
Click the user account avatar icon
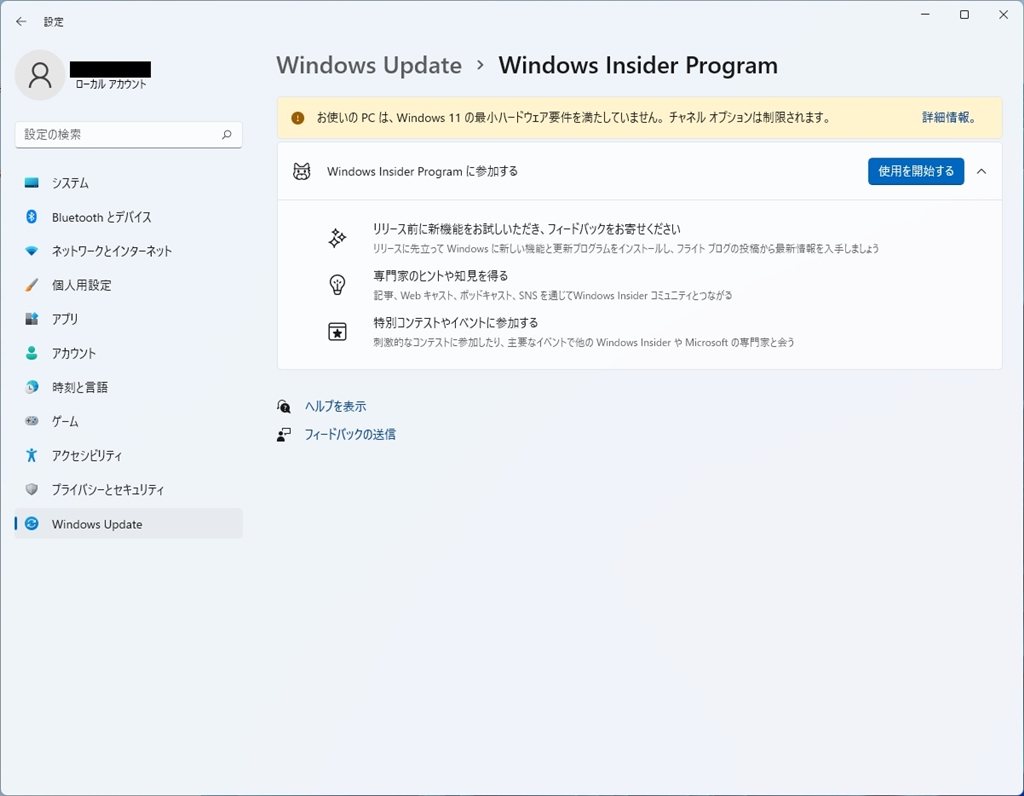click(x=40, y=75)
